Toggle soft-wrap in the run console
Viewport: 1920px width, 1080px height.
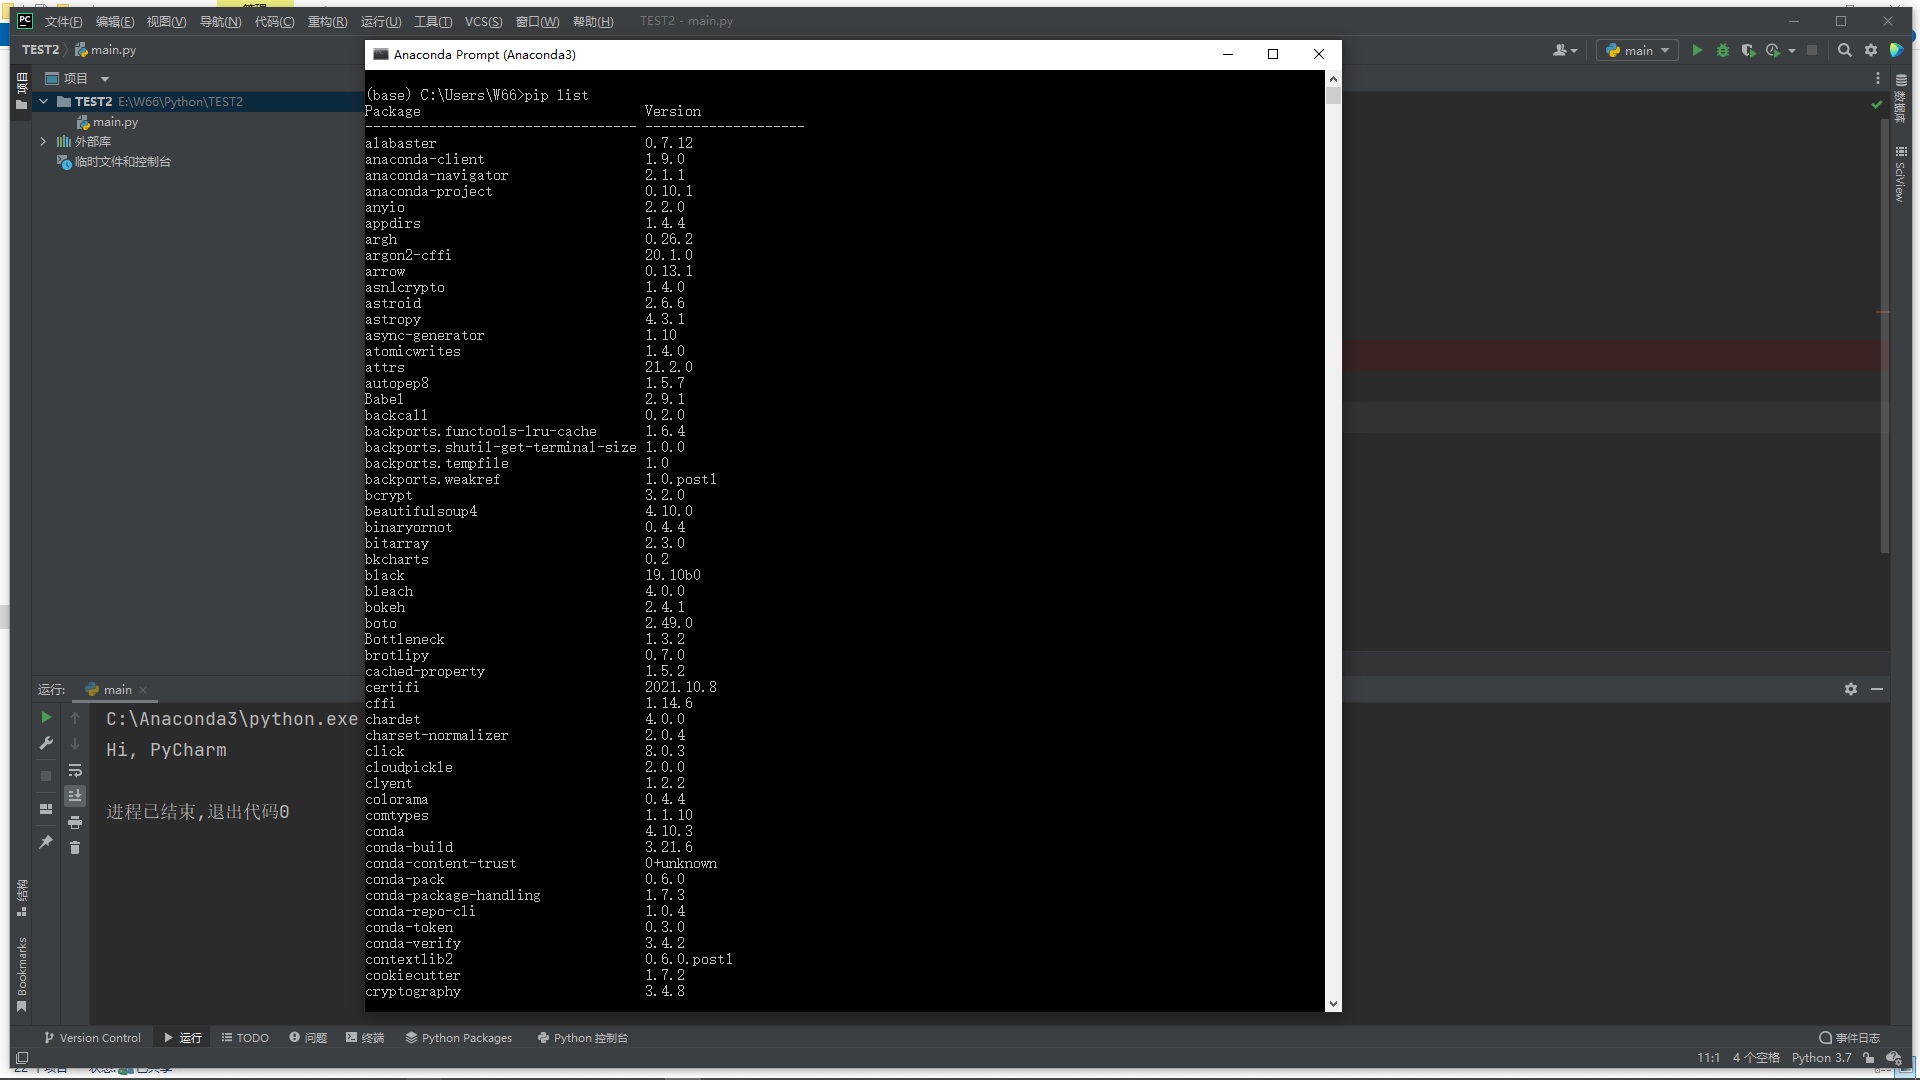pyautogui.click(x=75, y=771)
